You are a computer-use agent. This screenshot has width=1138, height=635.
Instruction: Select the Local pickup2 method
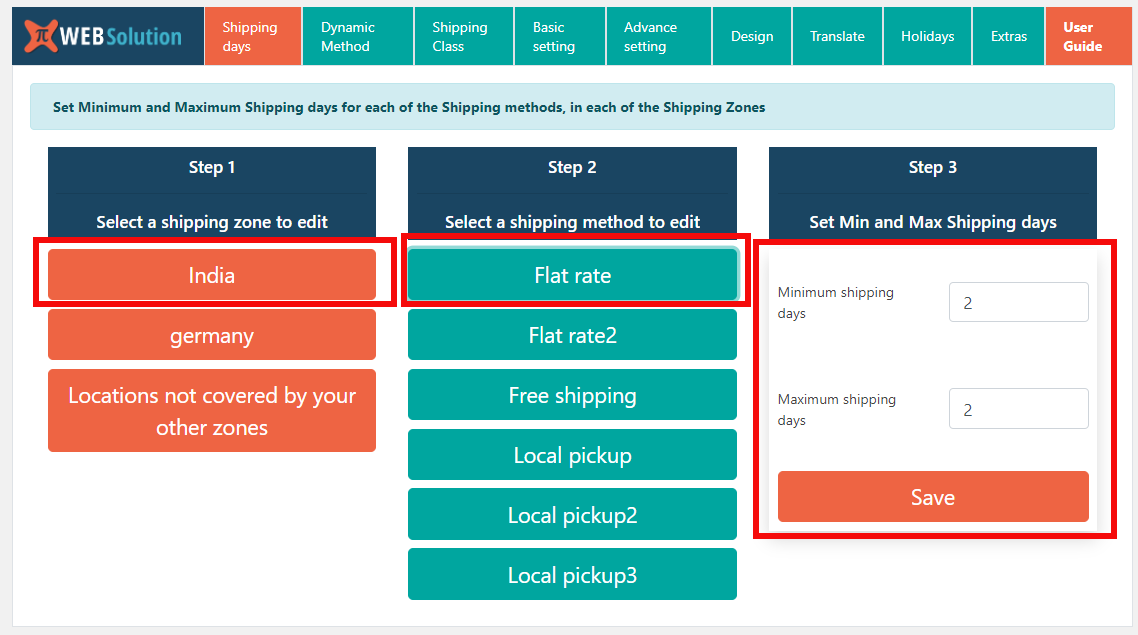click(572, 514)
